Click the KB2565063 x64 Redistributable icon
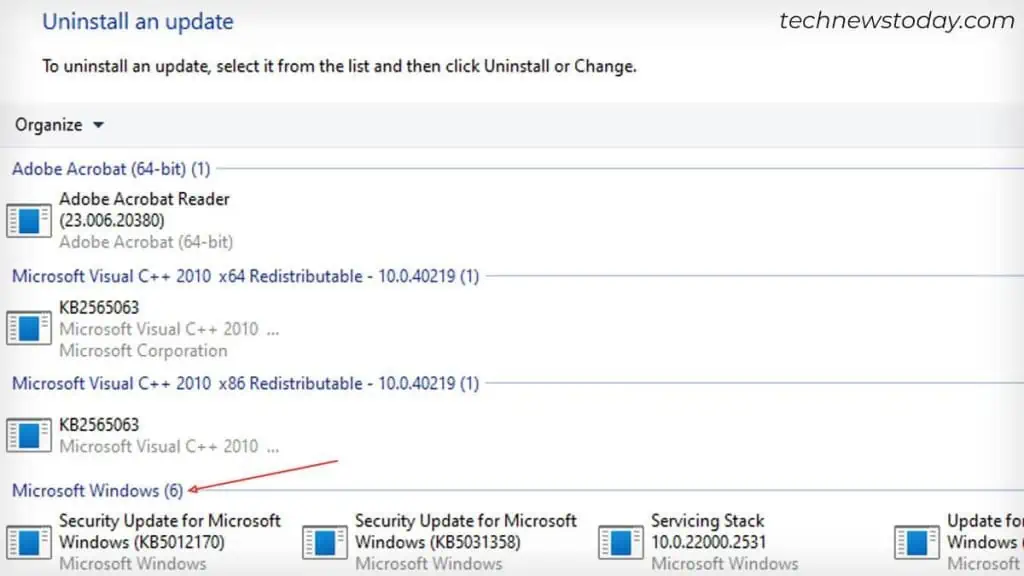 click(27, 327)
